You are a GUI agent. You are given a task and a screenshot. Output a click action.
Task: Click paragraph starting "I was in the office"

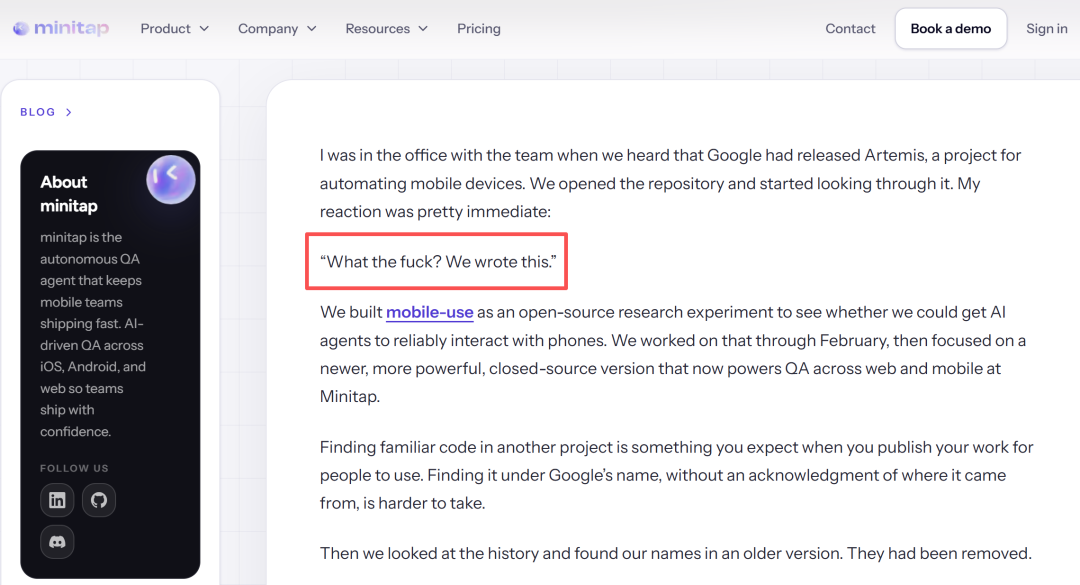pos(670,183)
